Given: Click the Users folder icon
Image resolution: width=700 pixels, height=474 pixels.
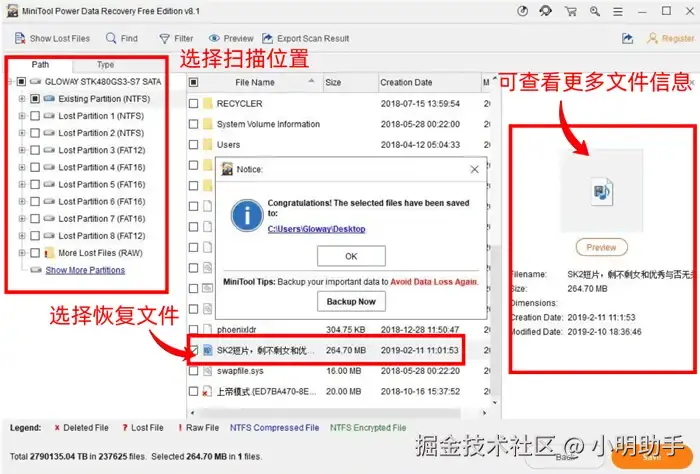Looking at the screenshot, I should coord(208,145).
